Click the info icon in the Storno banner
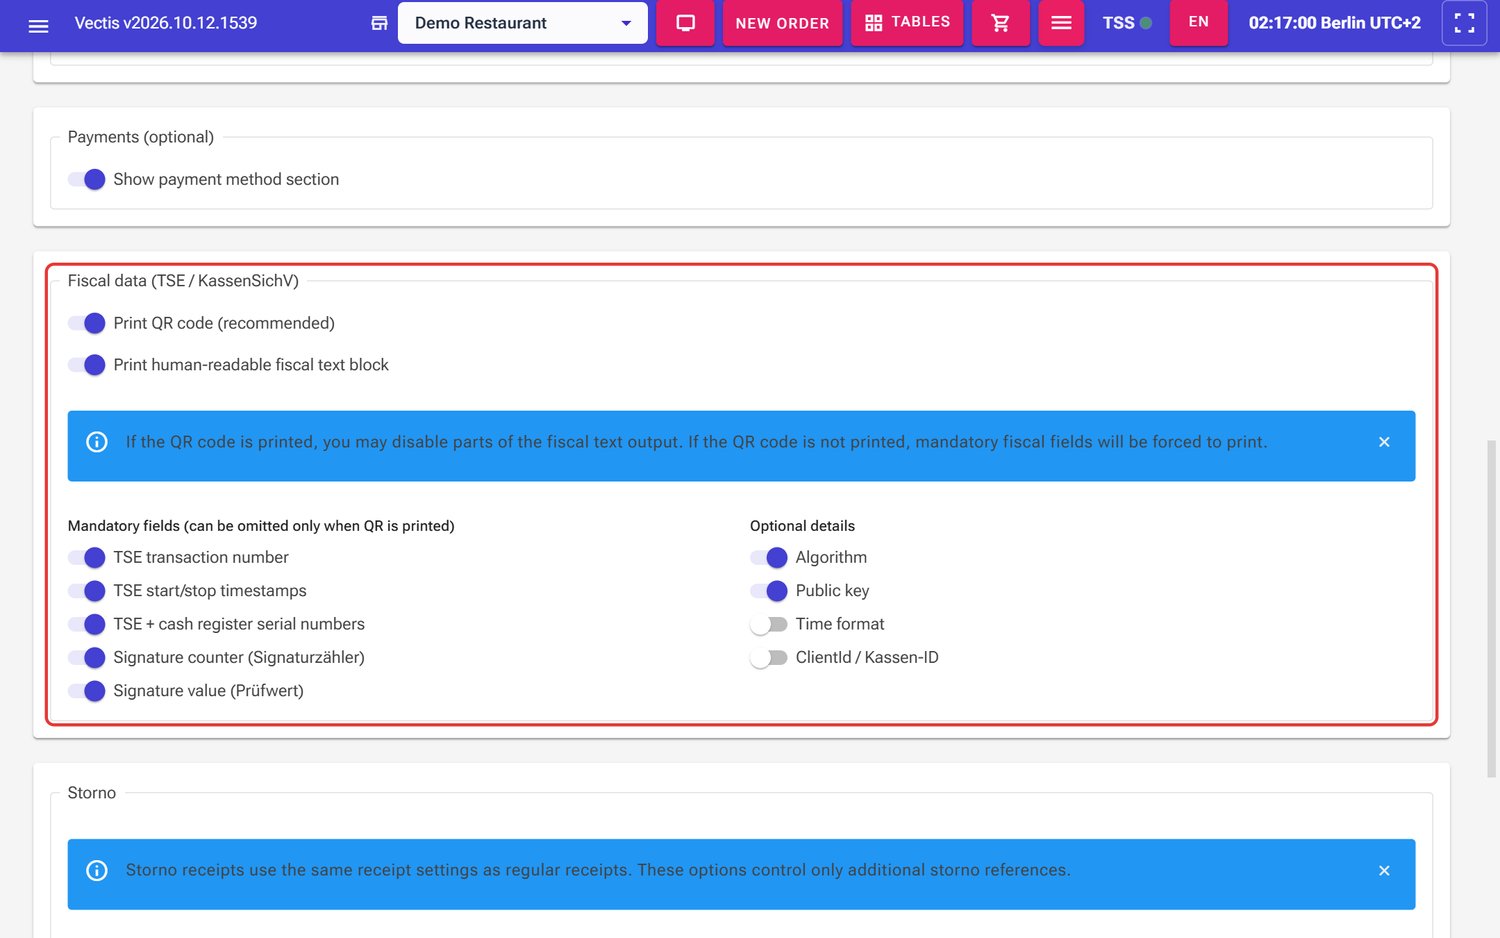Screen dimensions: 1500x938 pyautogui.click(x=97, y=871)
